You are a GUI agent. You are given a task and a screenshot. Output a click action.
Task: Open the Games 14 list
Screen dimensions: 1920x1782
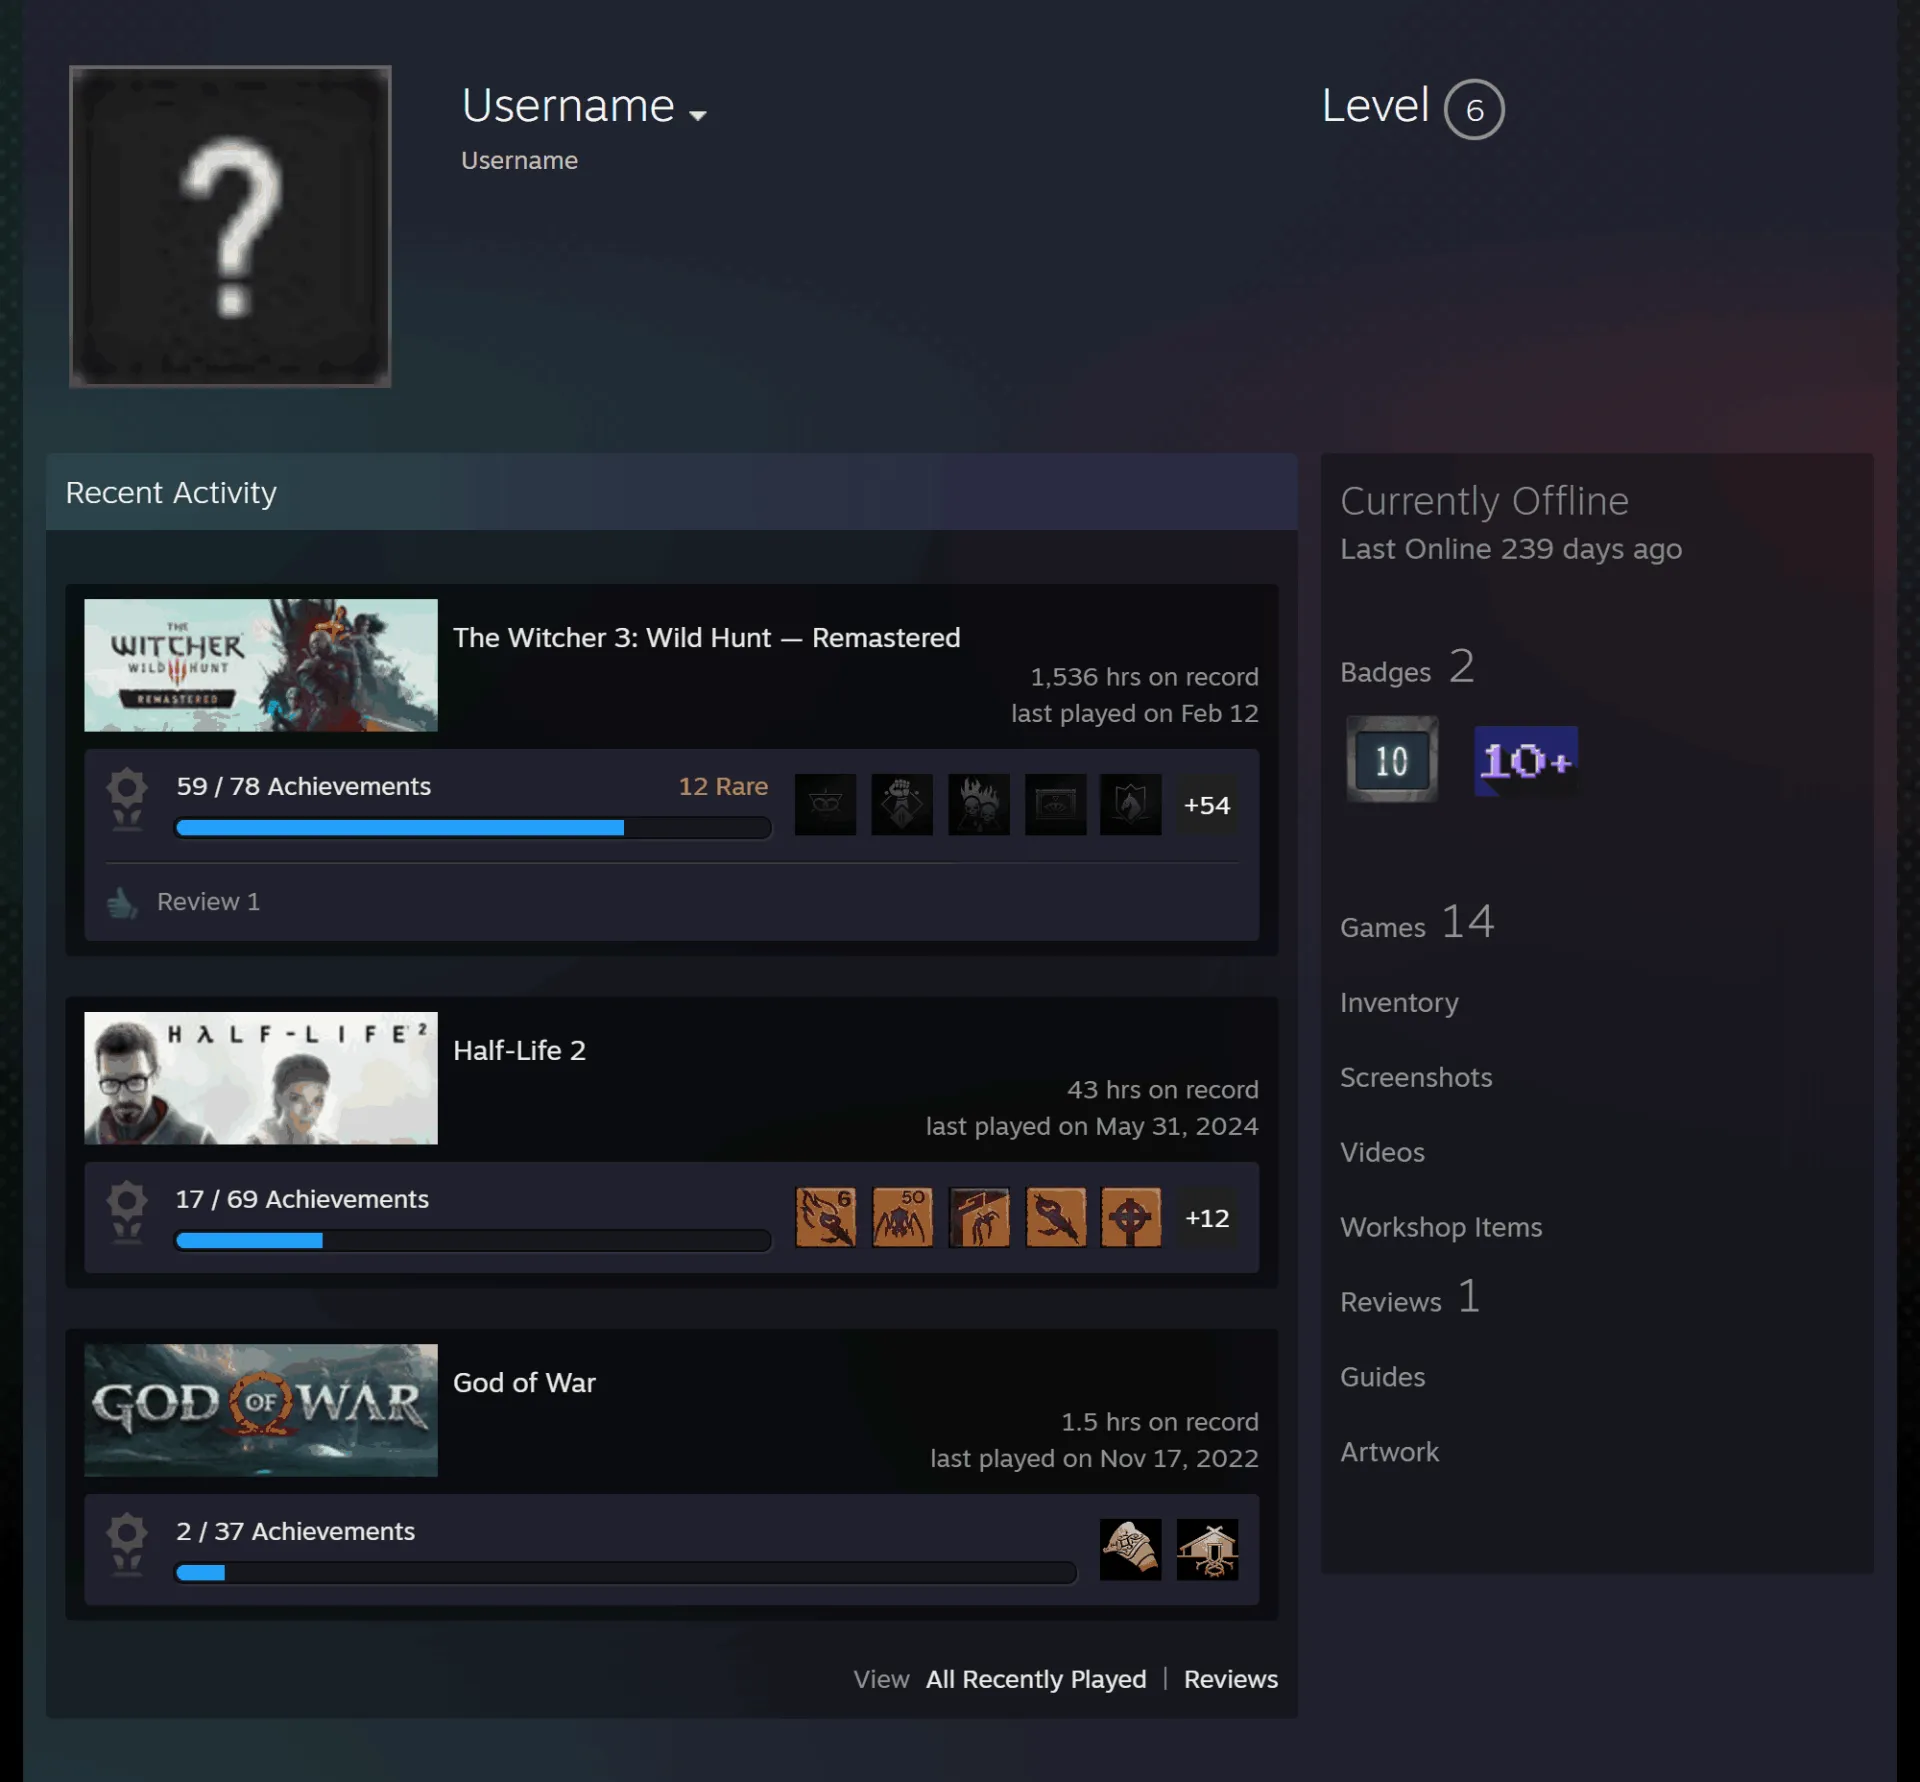point(1417,923)
